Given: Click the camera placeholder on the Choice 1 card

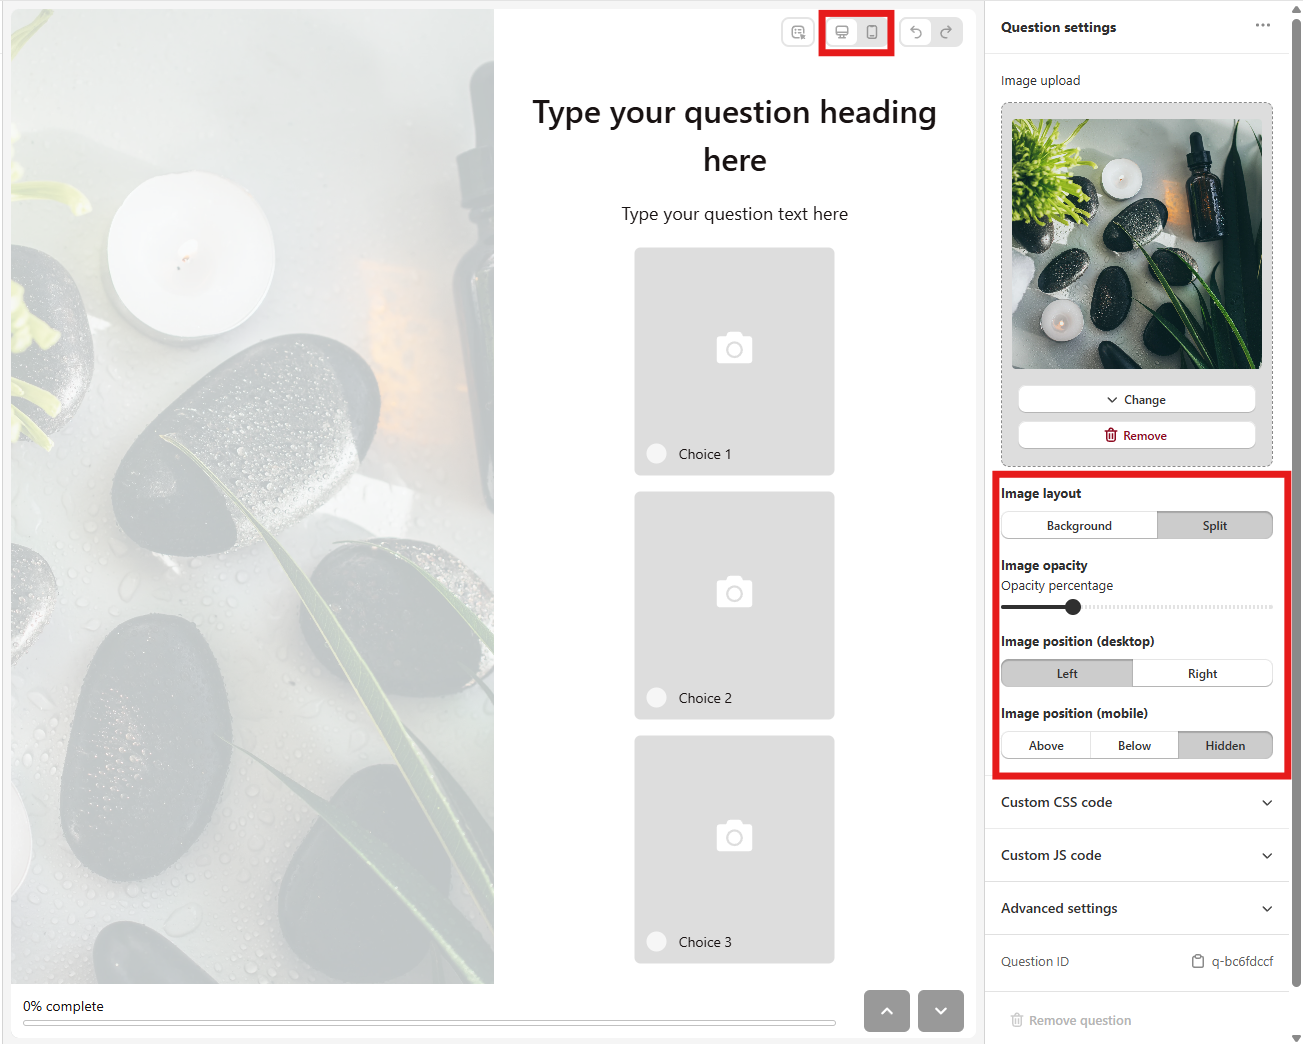Looking at the screenshot, I should point(734,348).
